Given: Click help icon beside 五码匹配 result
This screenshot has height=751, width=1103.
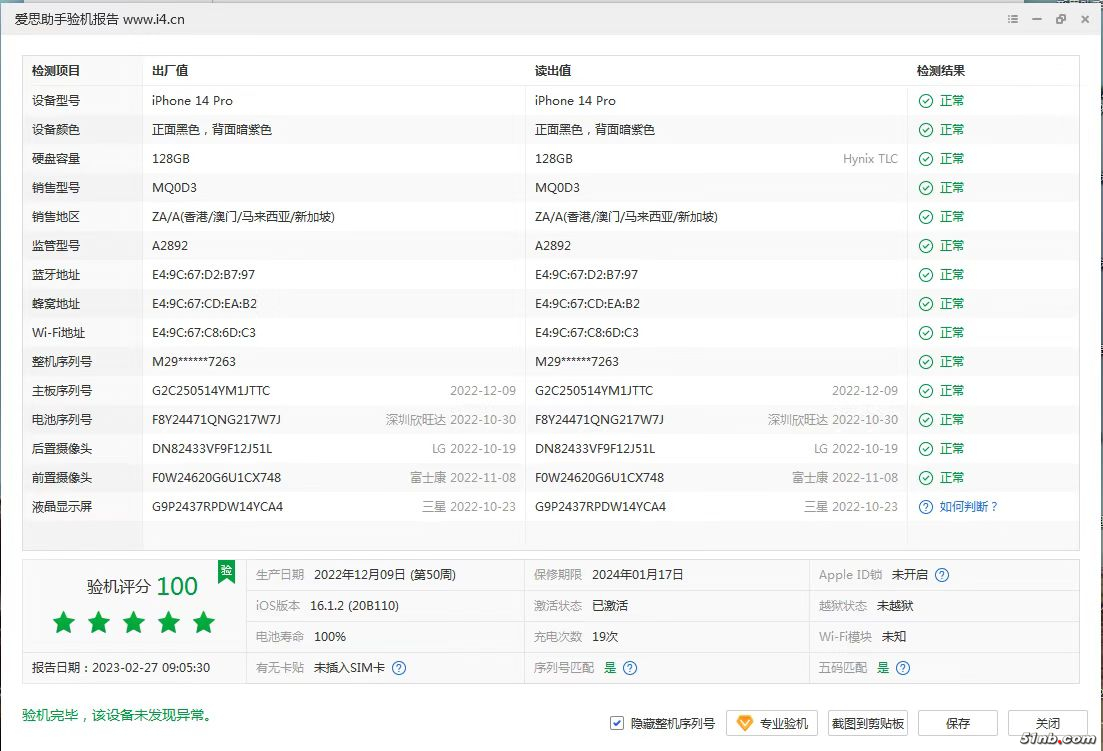Looking at the screenshot, I should (903, 668).
